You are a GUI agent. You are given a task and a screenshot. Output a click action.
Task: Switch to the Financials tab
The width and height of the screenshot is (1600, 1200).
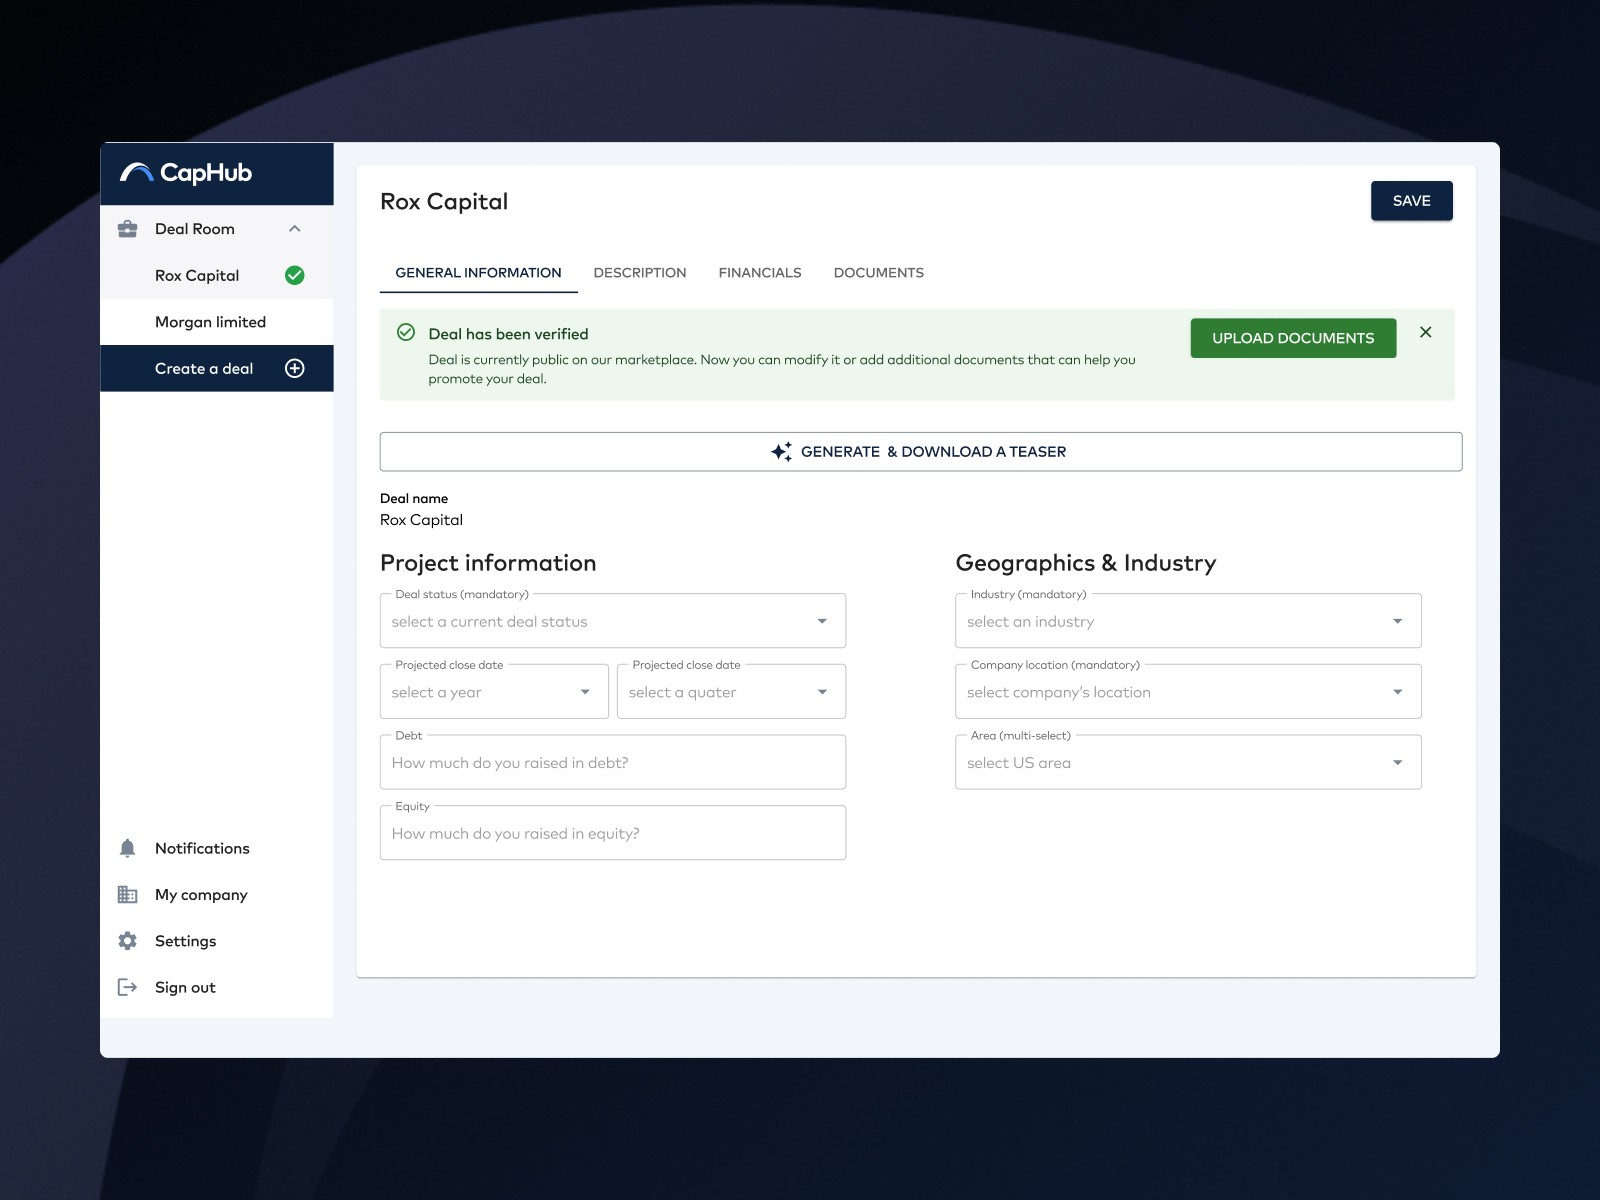click(x=760, y=273)
